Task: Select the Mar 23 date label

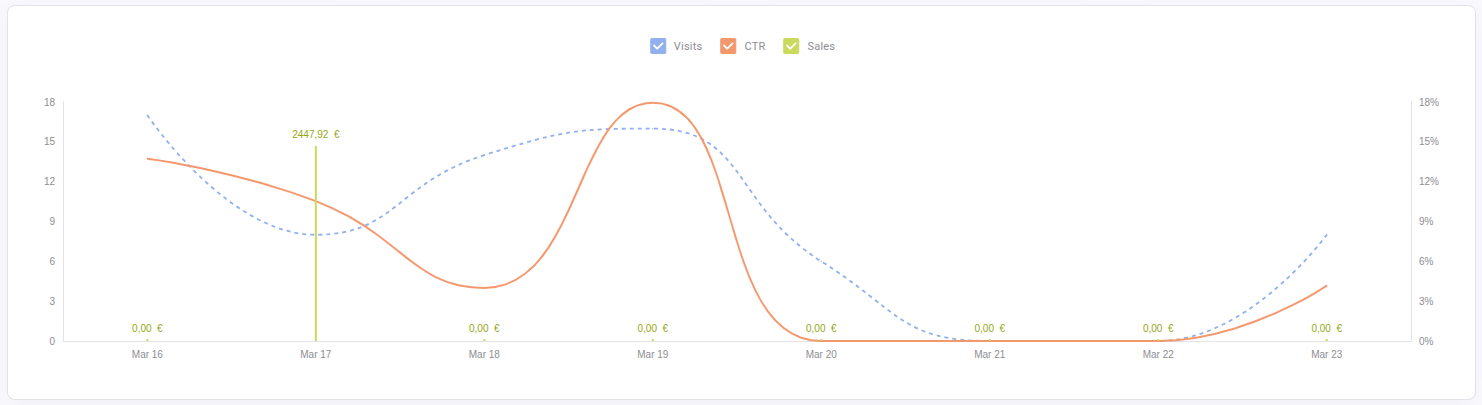Action: point(1326,354)
